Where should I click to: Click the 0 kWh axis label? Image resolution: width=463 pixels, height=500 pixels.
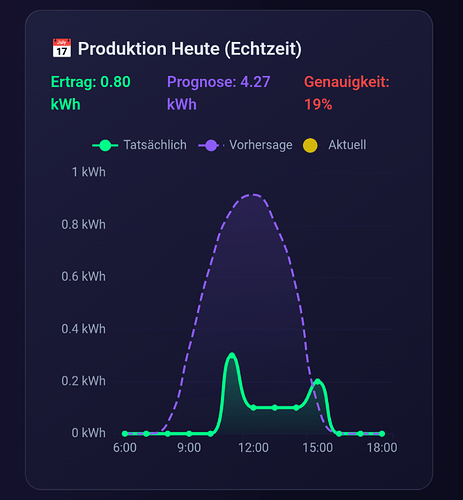[88, 433]
